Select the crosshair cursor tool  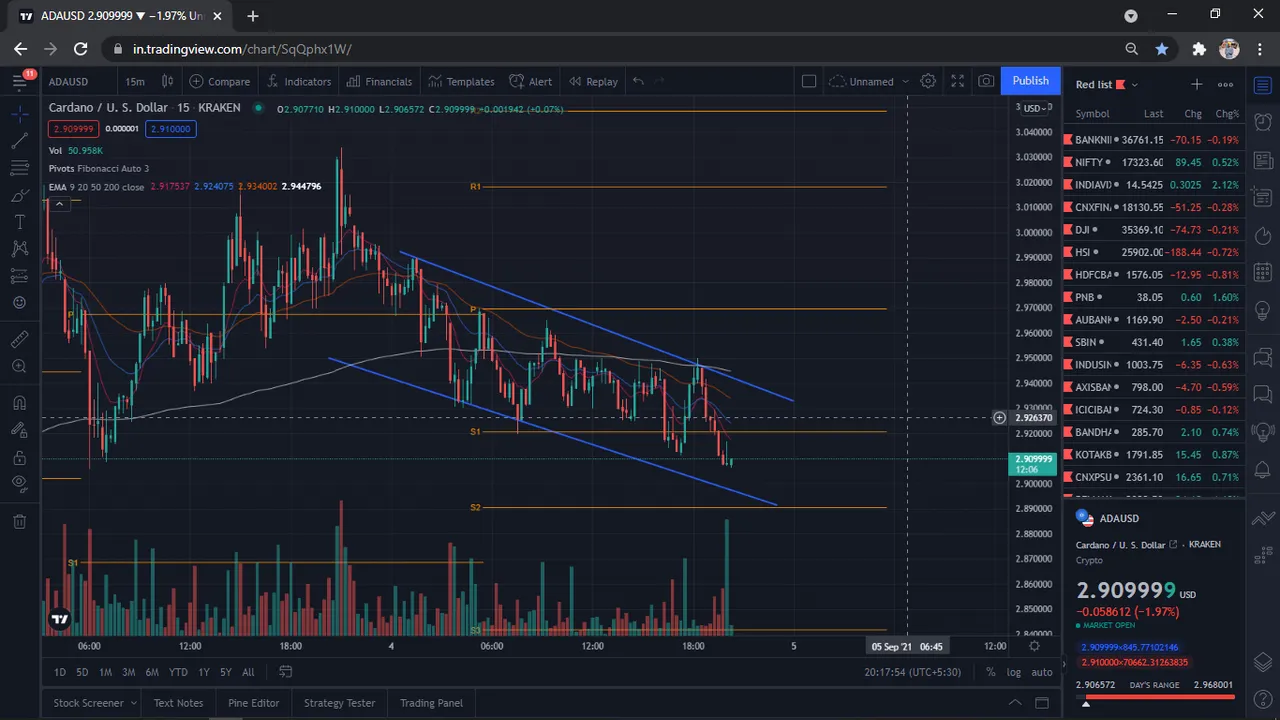(x=19, y=115)
